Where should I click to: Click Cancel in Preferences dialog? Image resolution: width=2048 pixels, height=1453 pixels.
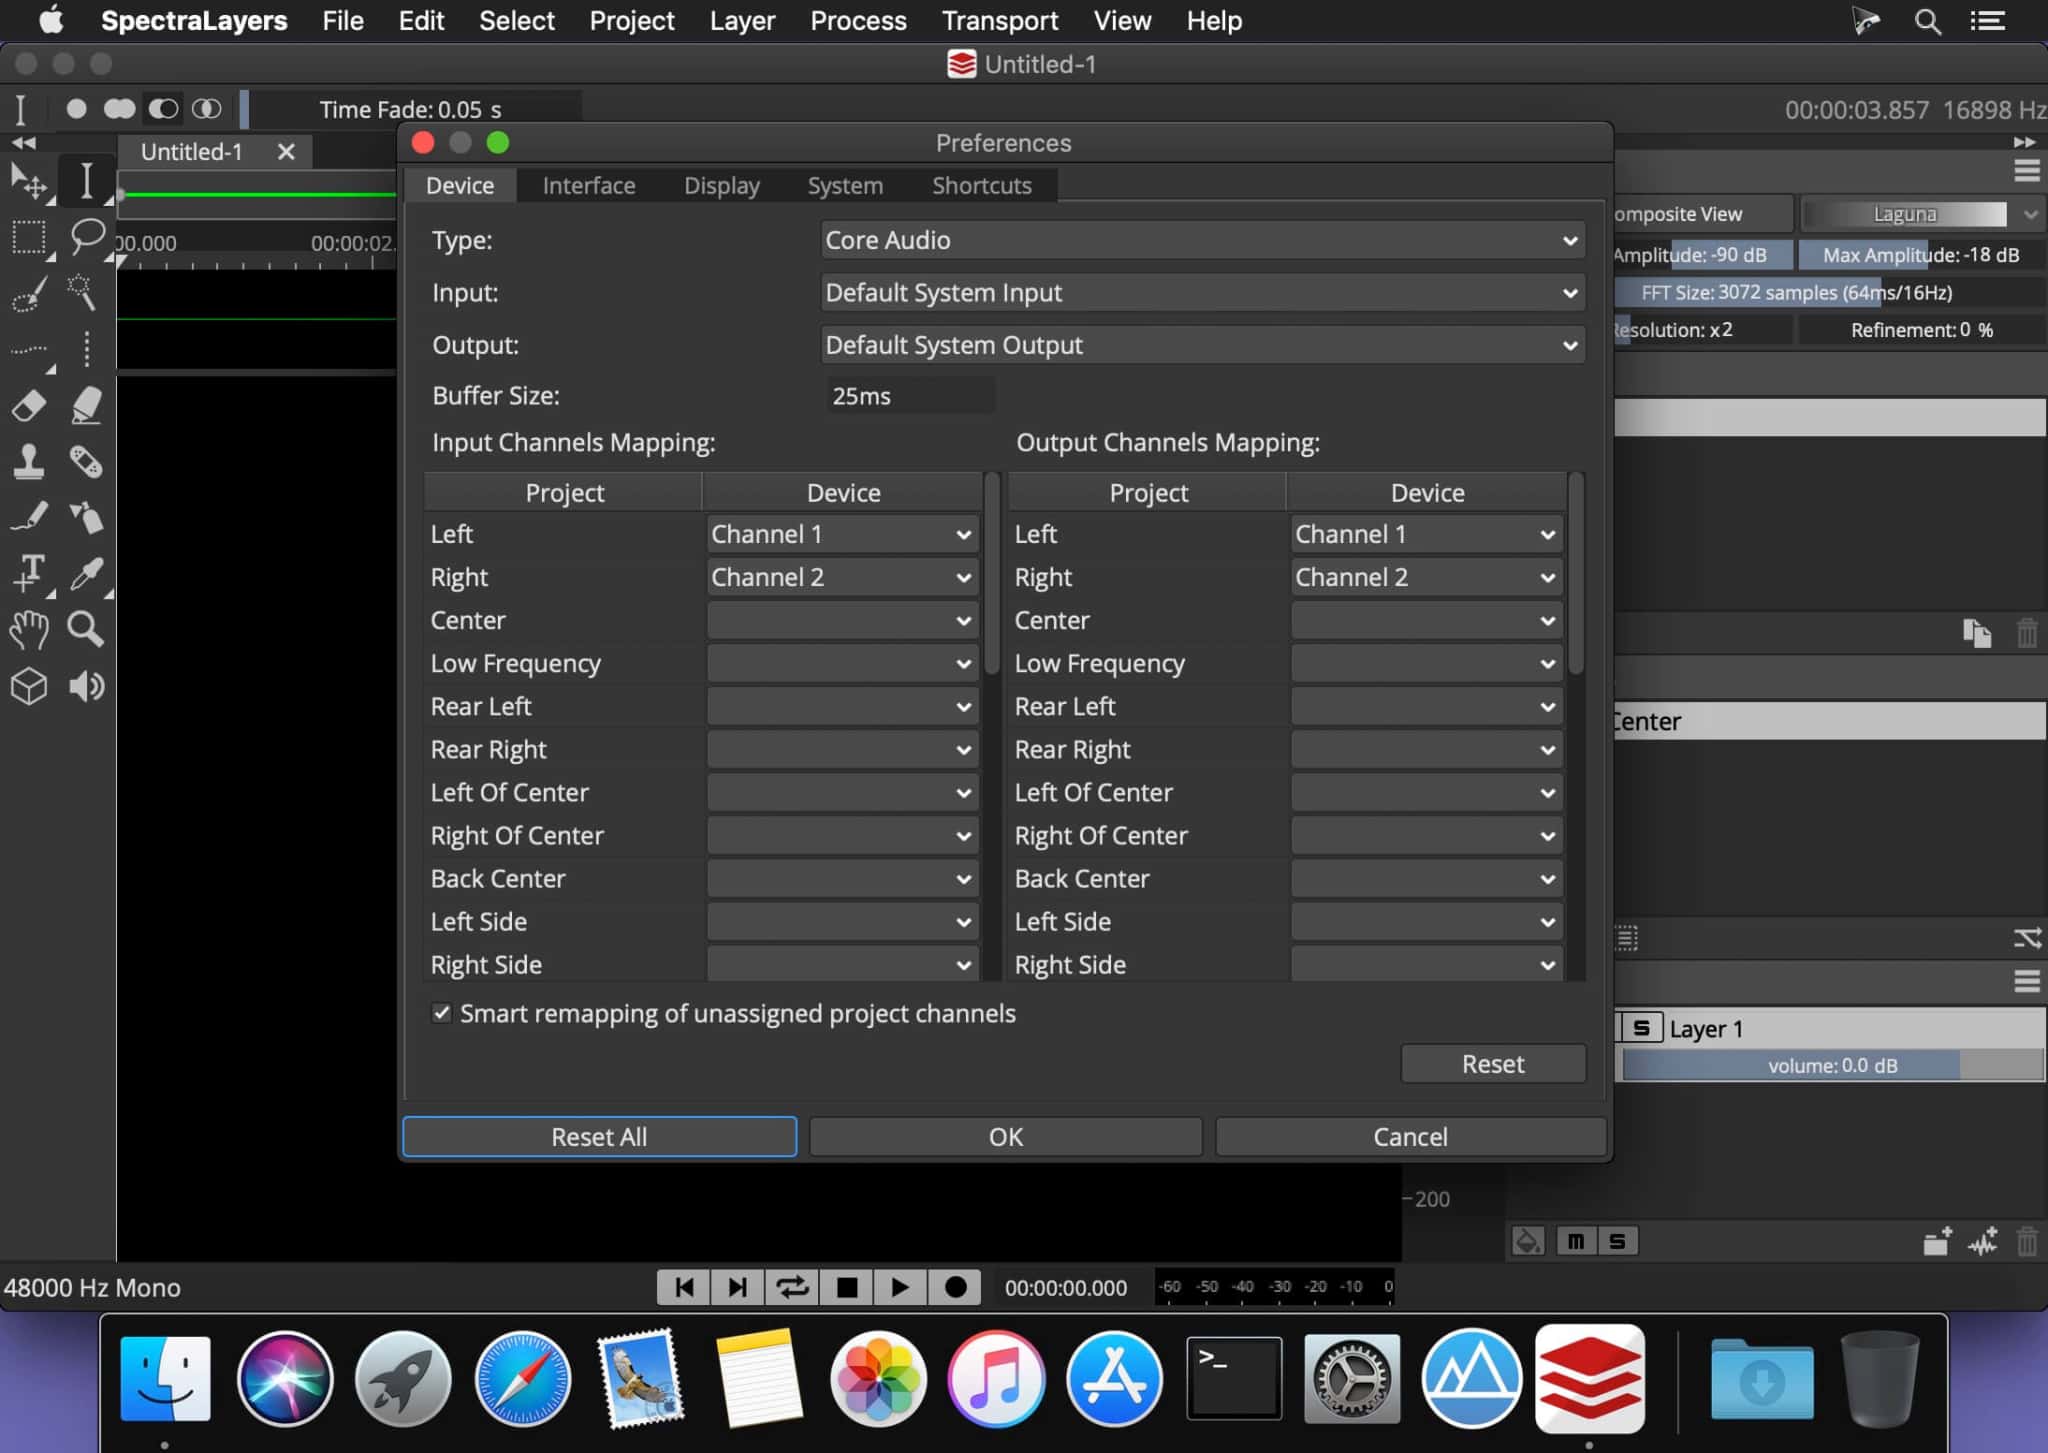[1410, 1136]
